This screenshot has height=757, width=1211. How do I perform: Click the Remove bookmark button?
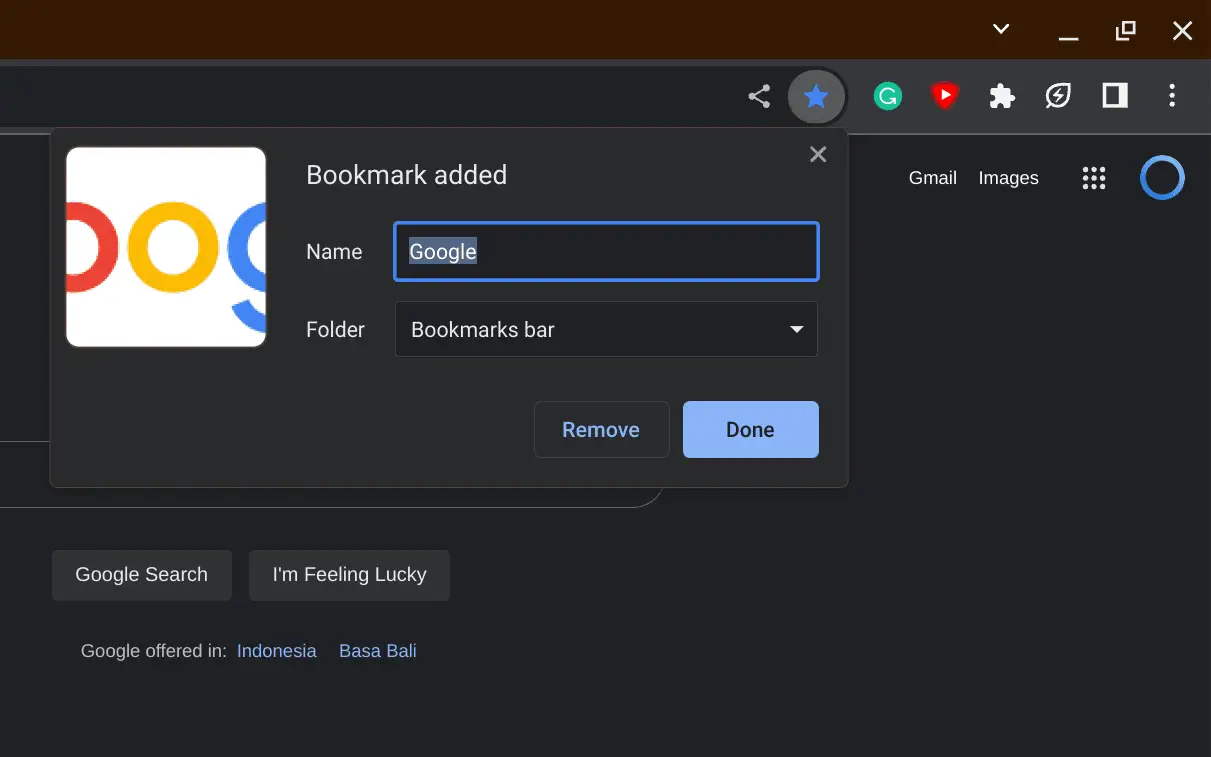601,429
